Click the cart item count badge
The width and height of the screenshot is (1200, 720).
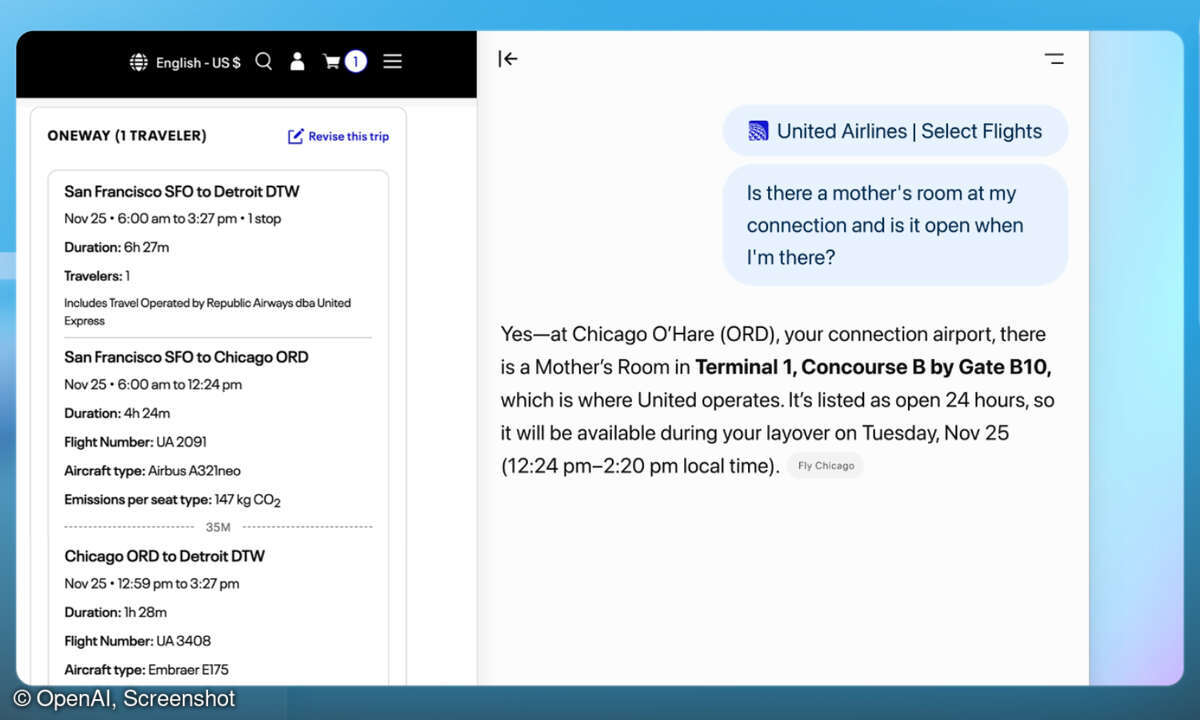[x=355, y=62]
